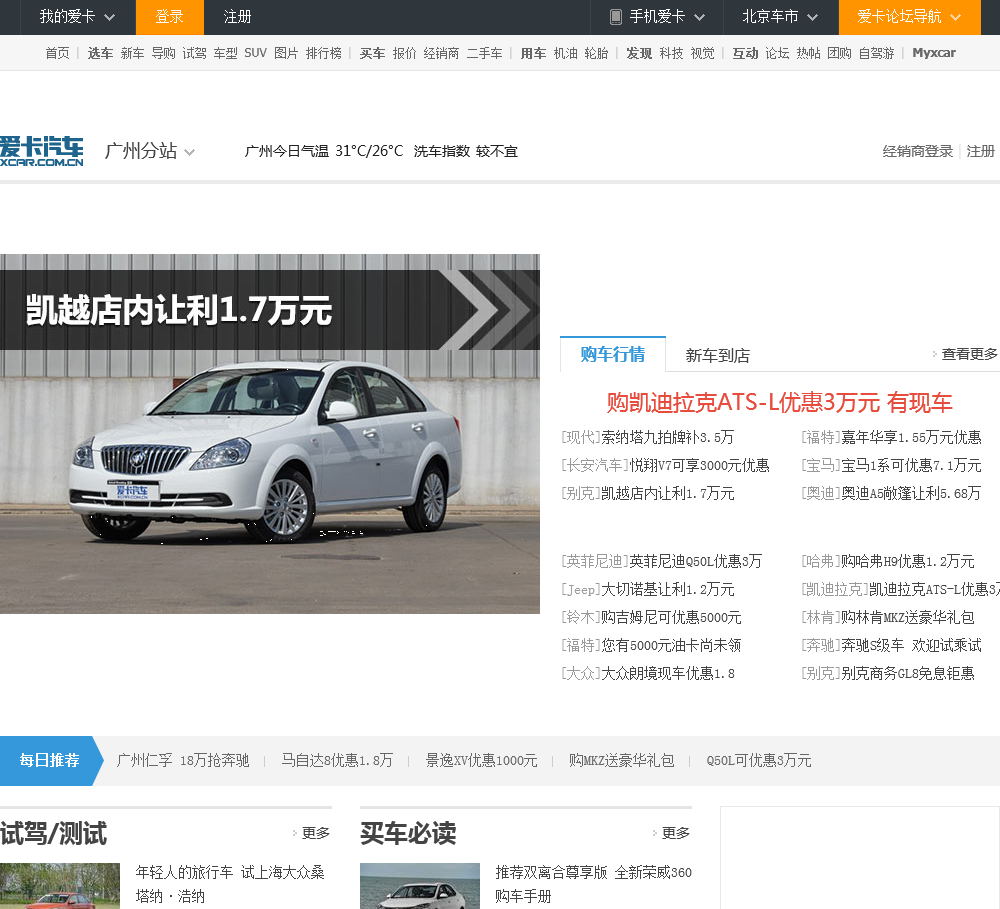Viewport: 1000px width, 909px height.
Task: Click the phone icon beside 手机爱卡
Action: click(x=615, y=17)
